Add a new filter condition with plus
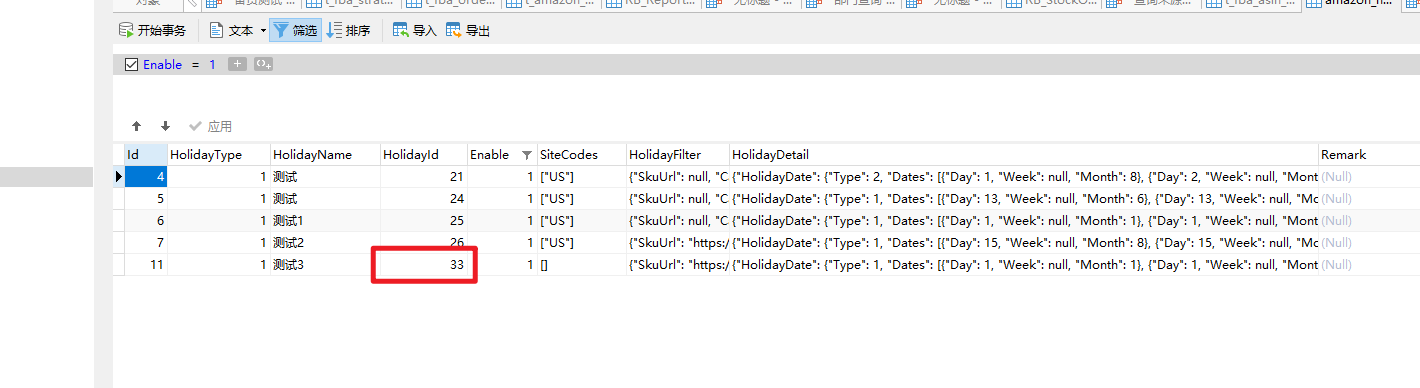The width and height of the screenshot is (1420, 388). click(237, 64)
